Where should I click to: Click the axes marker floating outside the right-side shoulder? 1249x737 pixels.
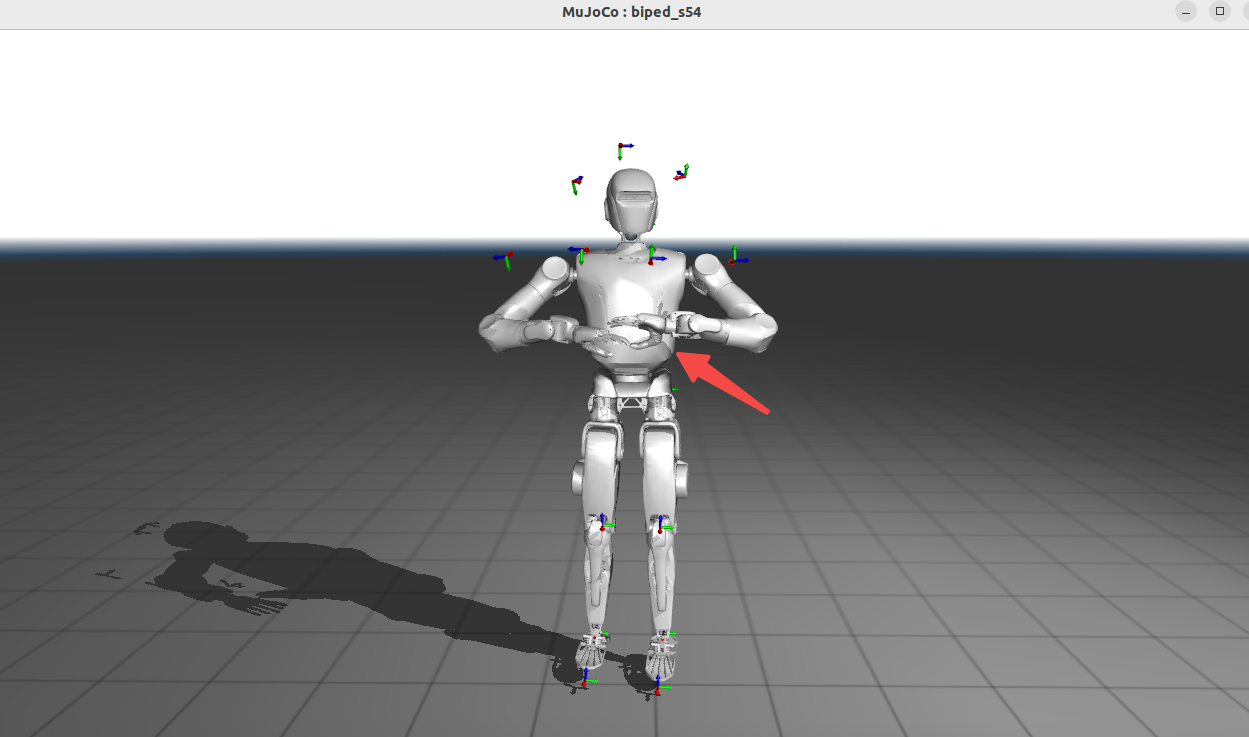pos(735,258)
